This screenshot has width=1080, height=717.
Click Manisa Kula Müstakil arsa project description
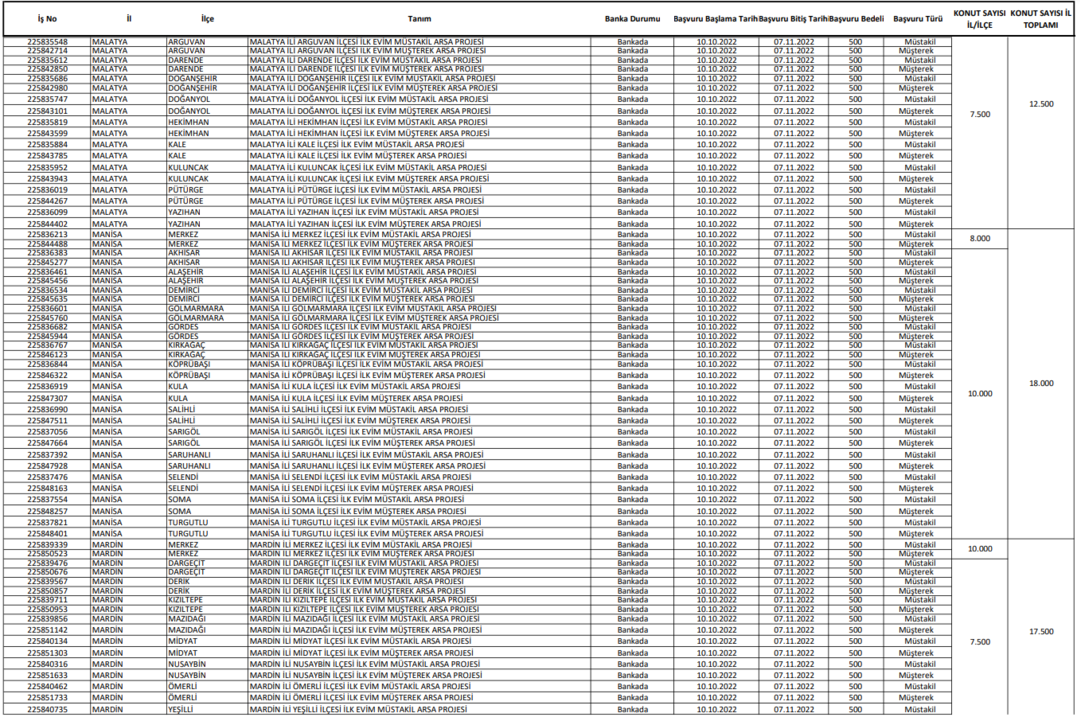point(355,386)
